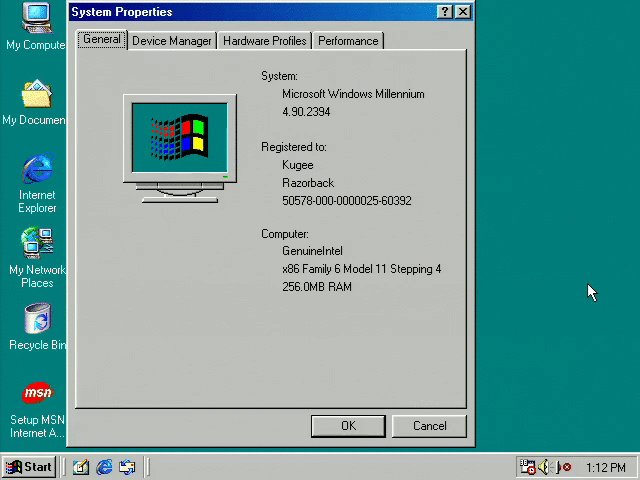Click the "System:" label

(x=280, y=76)
